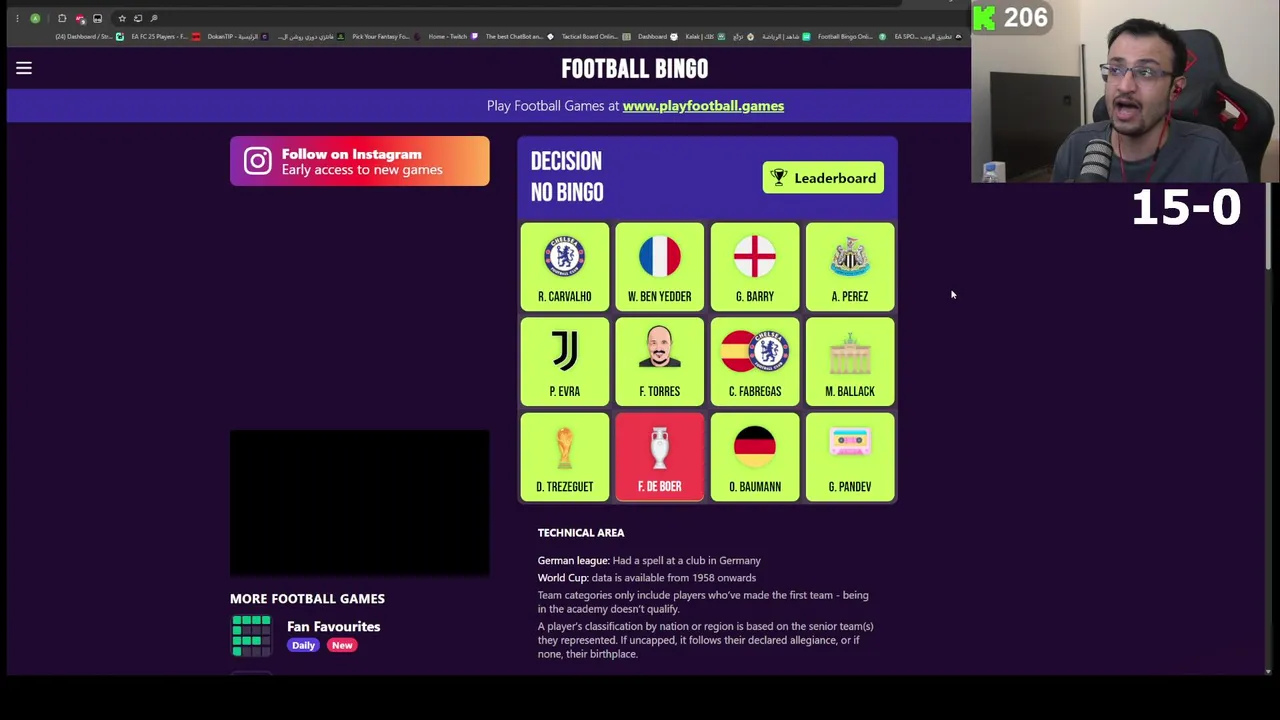Click the trophy icon on Leaderboard
The width and height of the screenshot is (1280, 720).
click(779, 178)
